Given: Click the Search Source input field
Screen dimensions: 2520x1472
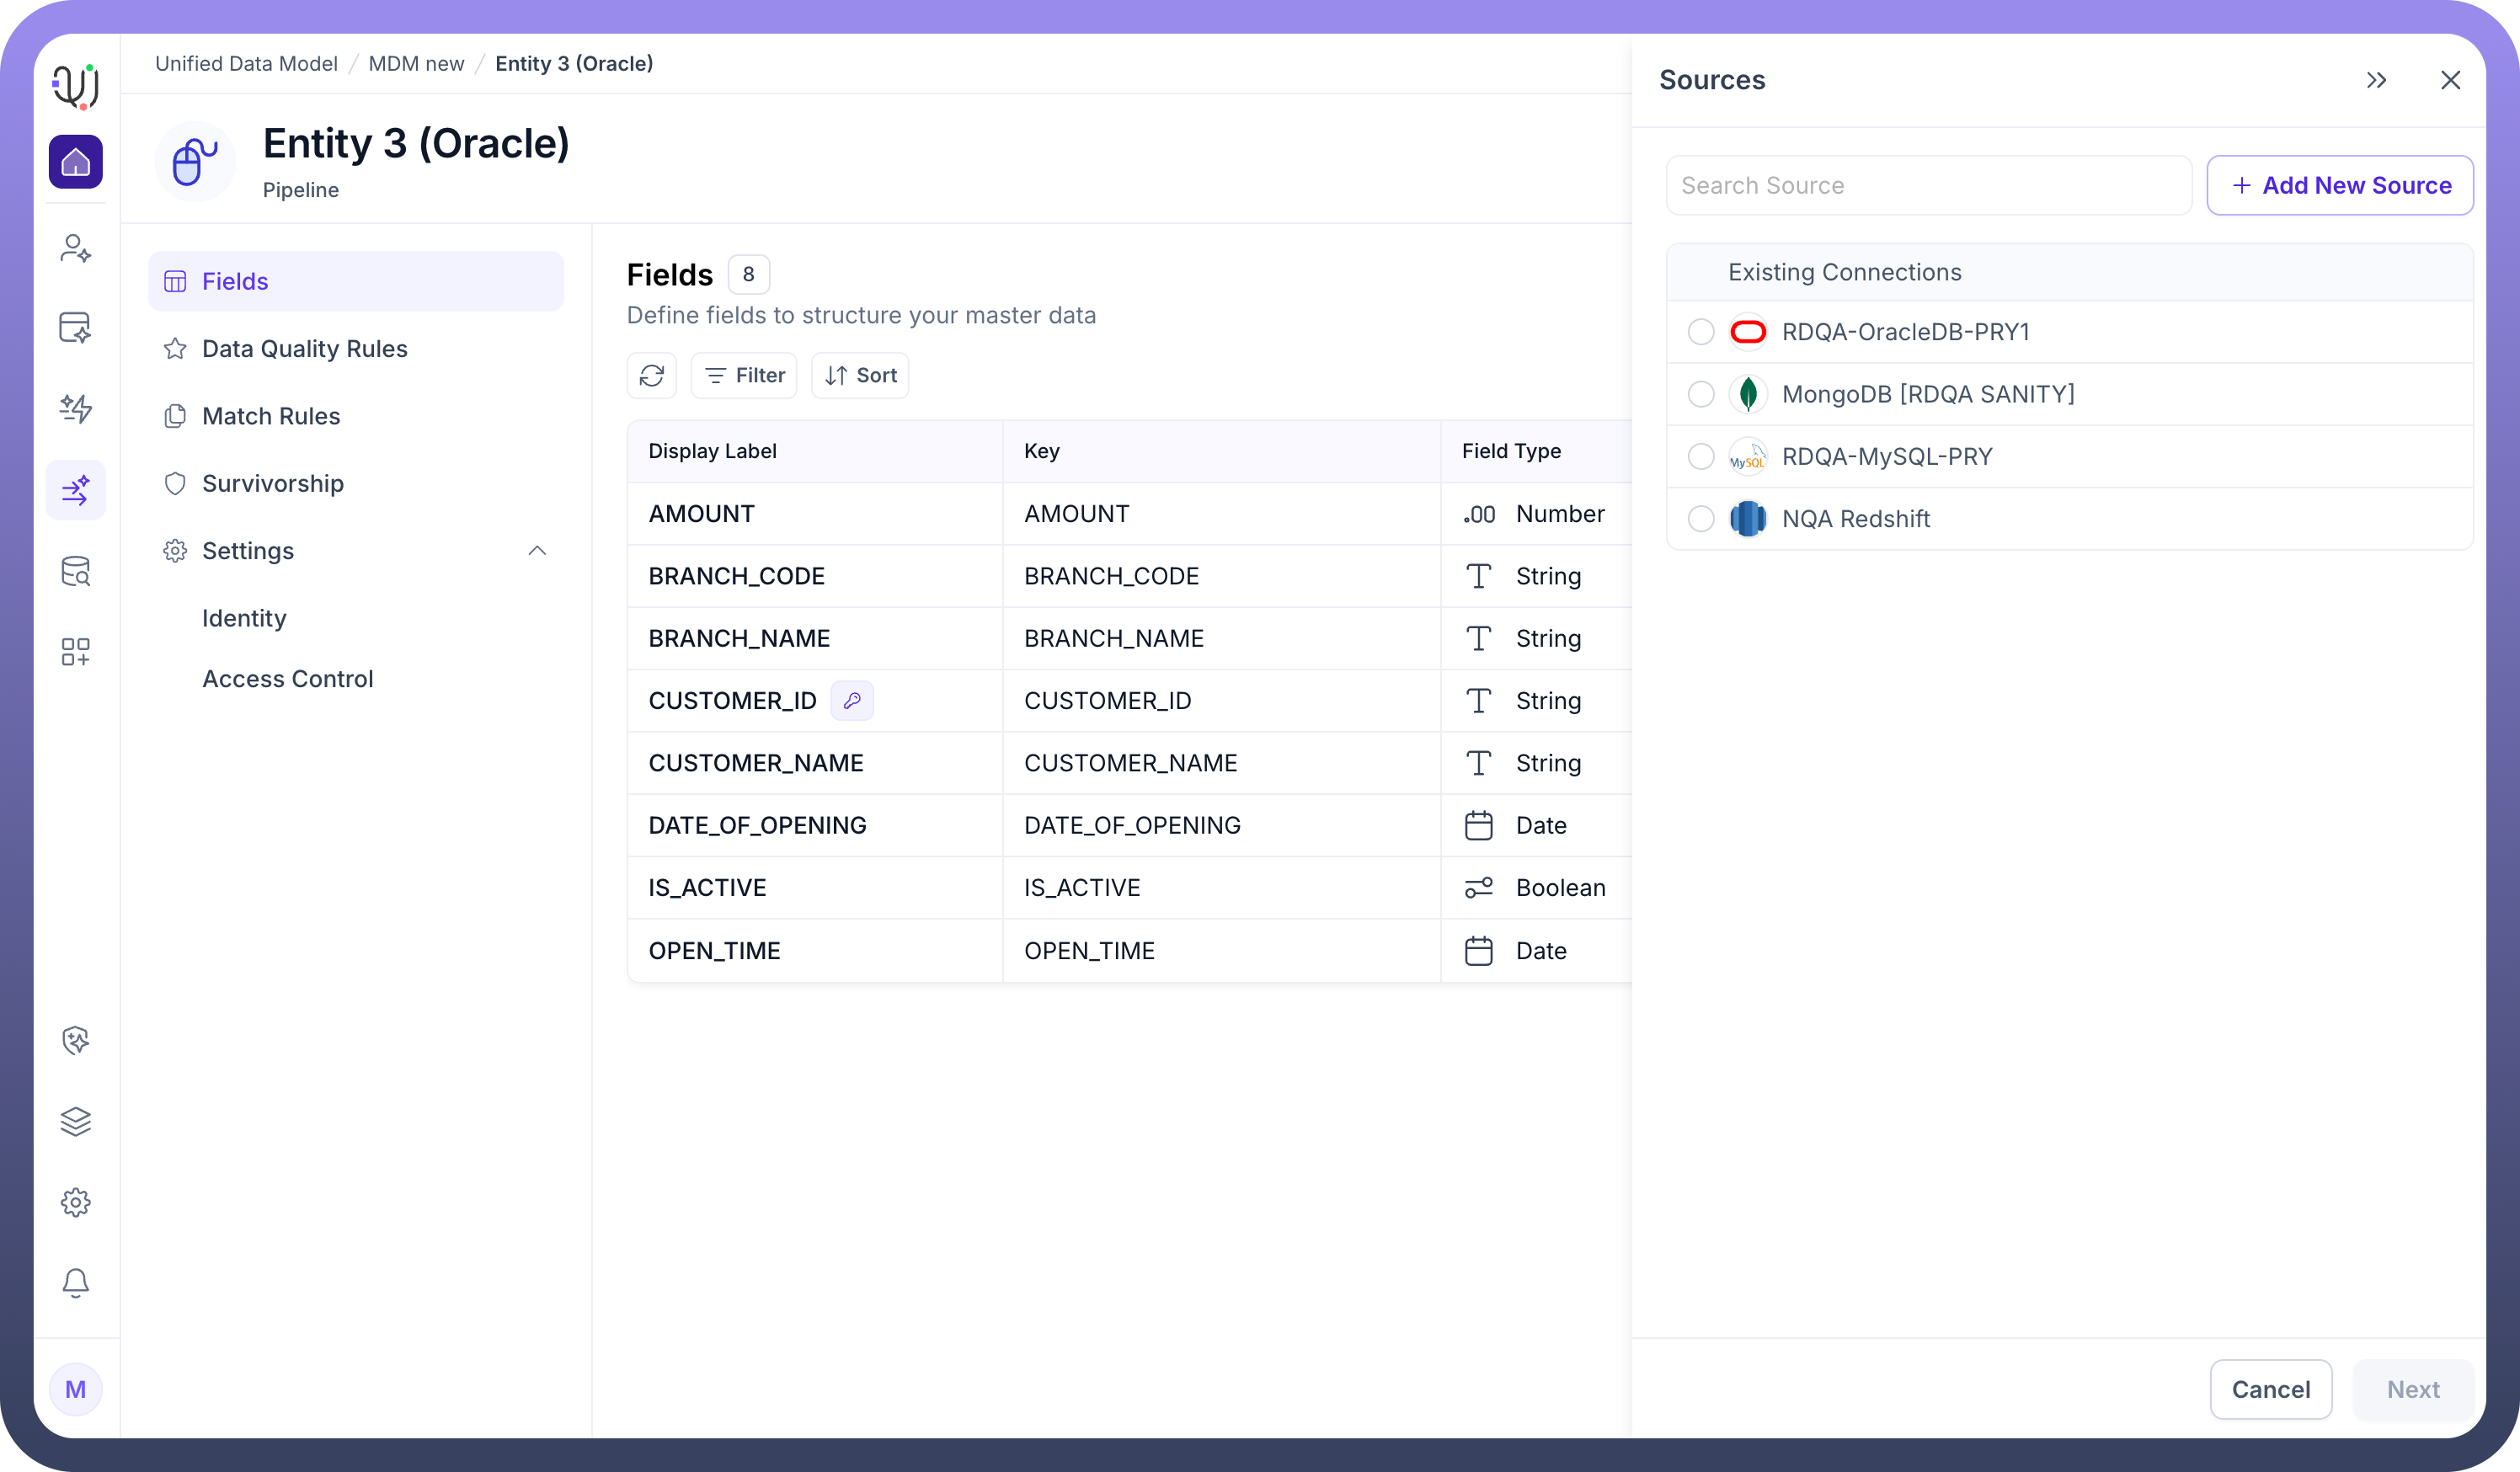Looking at the screenshot, I should coord(1928,185).
